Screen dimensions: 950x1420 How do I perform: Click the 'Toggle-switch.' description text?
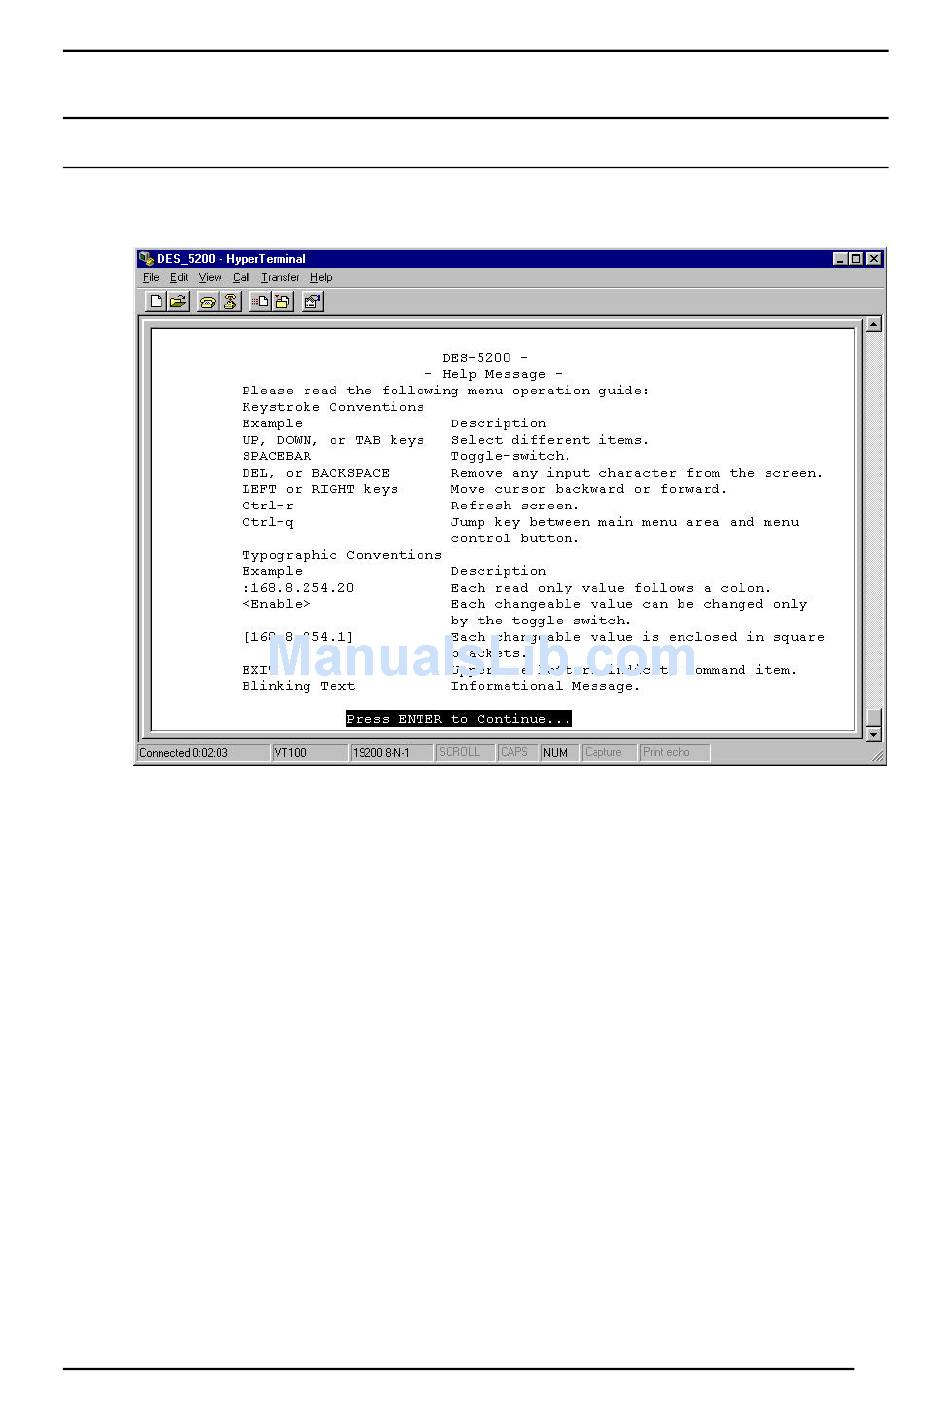point(510,456)
